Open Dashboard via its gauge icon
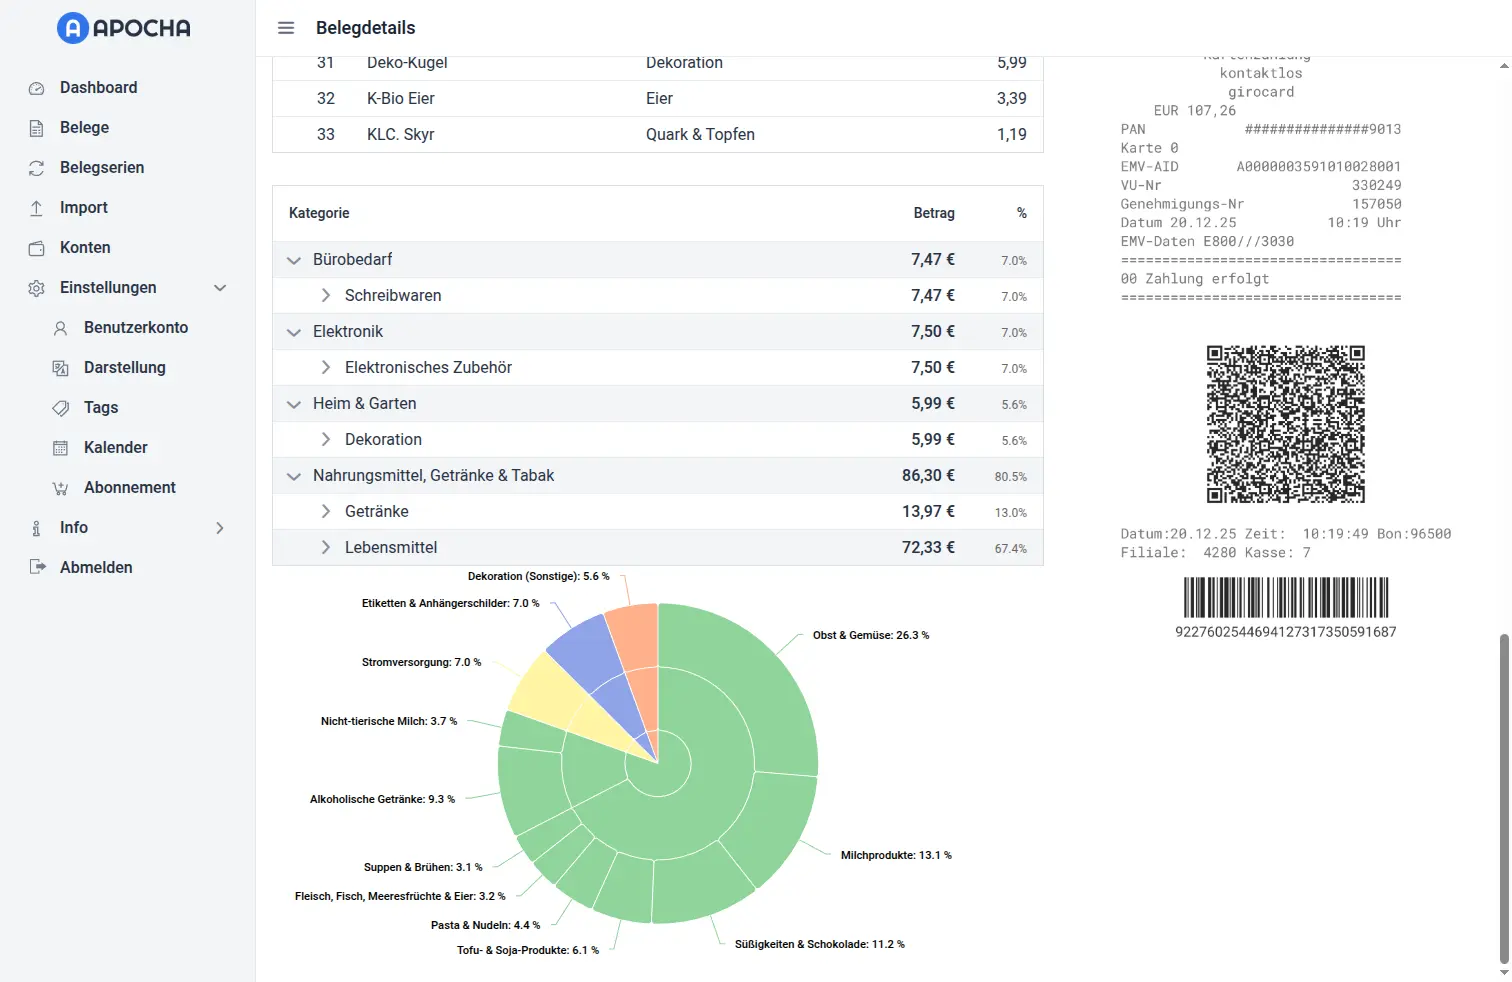Viewport: 1512px width, 982px height. pos(37,88)
